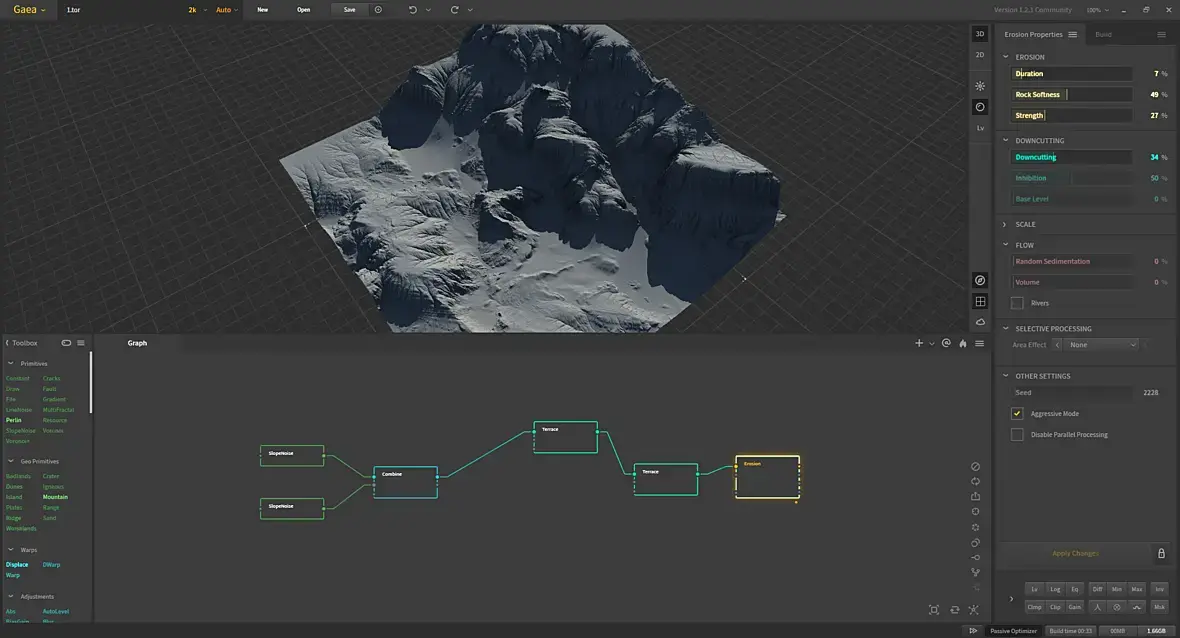The image size is (1180, 638).
Task: Click the lock icon beside Apply Changes
Action: click(x=1160, y=553)
